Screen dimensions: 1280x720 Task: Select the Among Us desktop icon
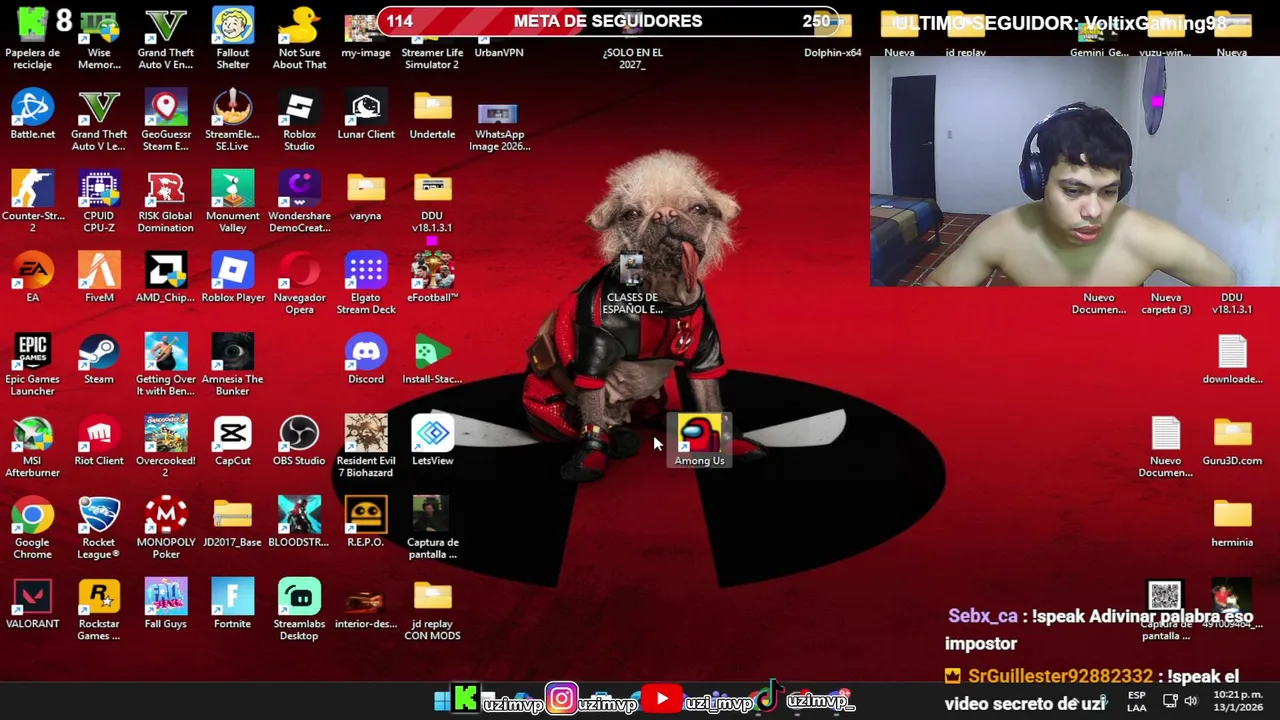tap(699, 441)
